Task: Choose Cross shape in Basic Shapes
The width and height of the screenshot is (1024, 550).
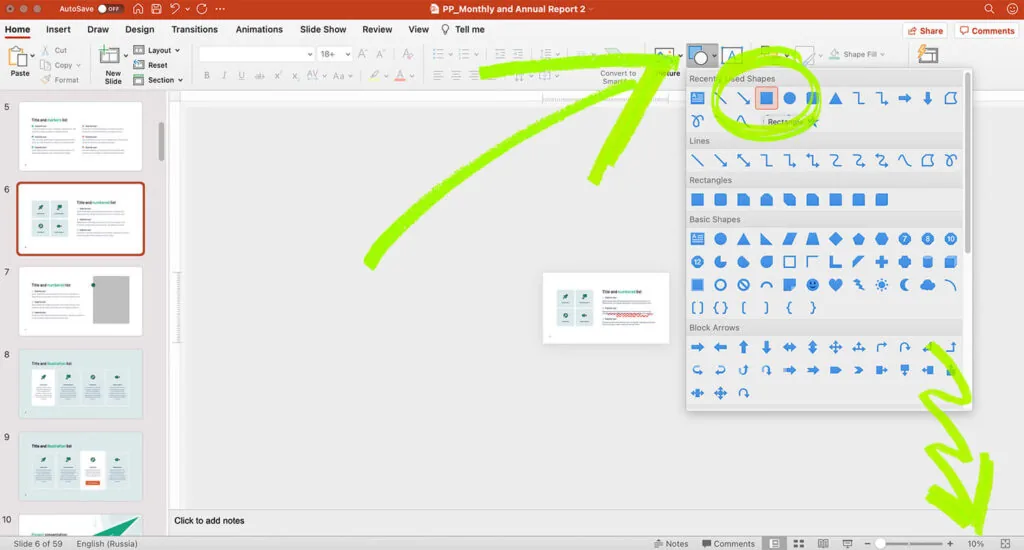Action: (x=882, y=262)
